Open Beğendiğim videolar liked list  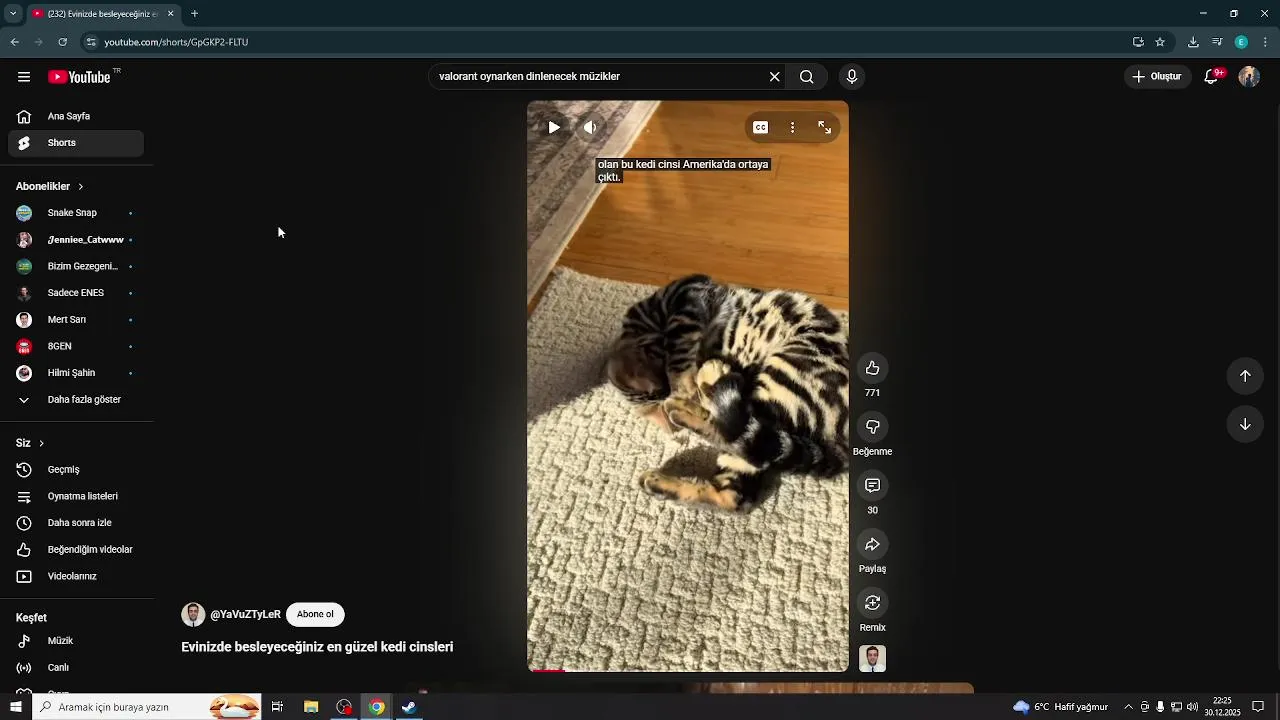click(x=76, y=550)
